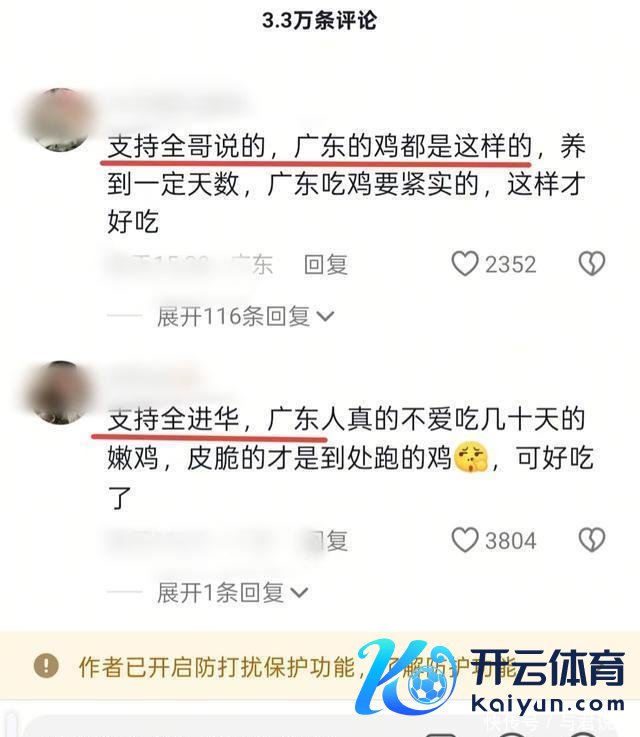Reply to first comment via 回复

click(325, 264)
